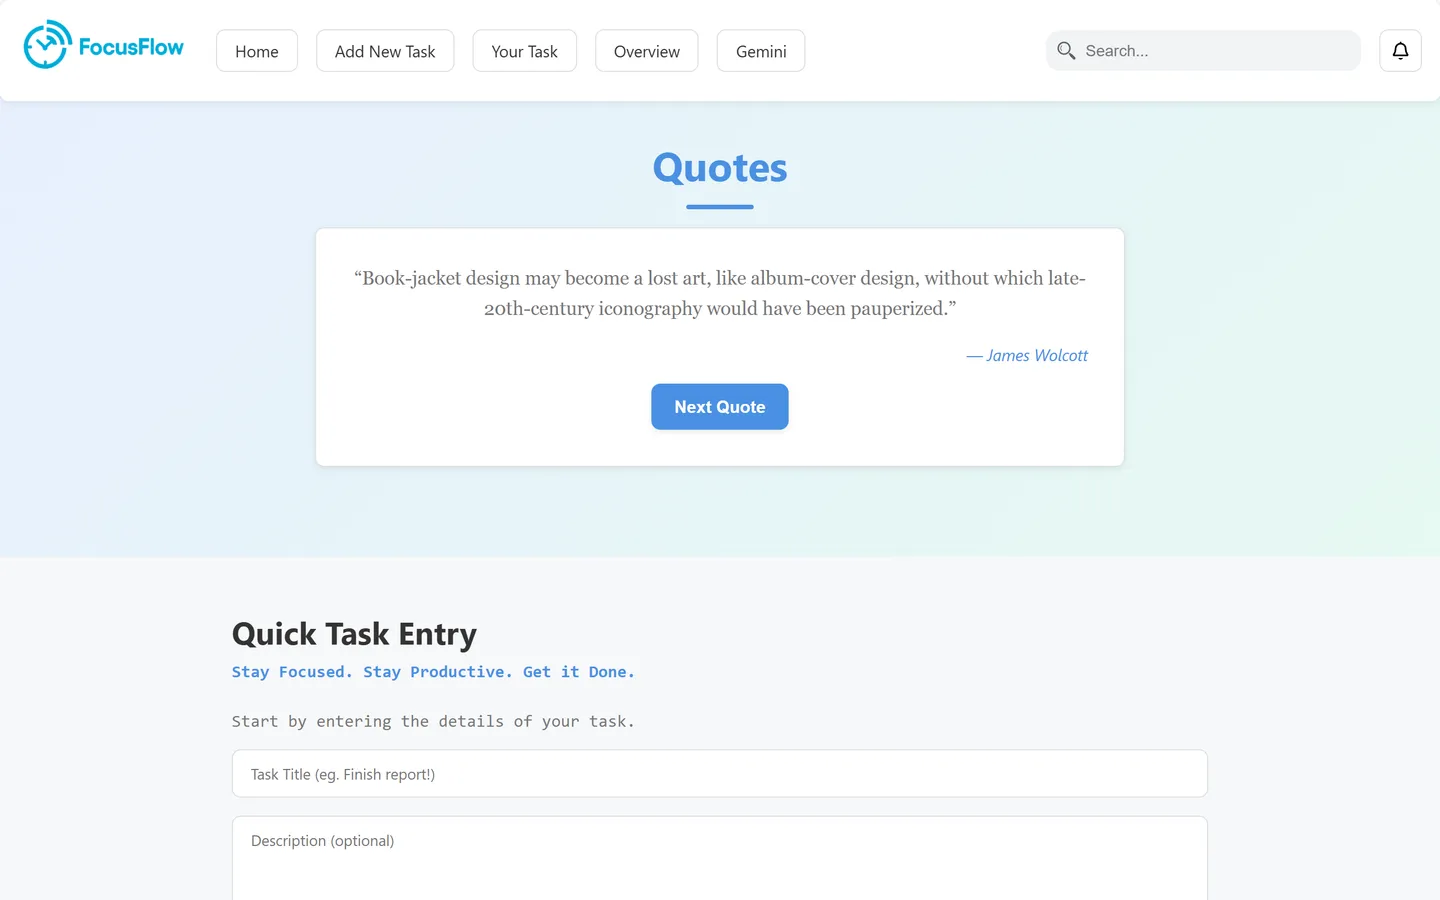Image resolution: width=1440 pixels, height=900 pixels.
Task: Select the Description (optional) text area
Action: click(x=720, y=860)
